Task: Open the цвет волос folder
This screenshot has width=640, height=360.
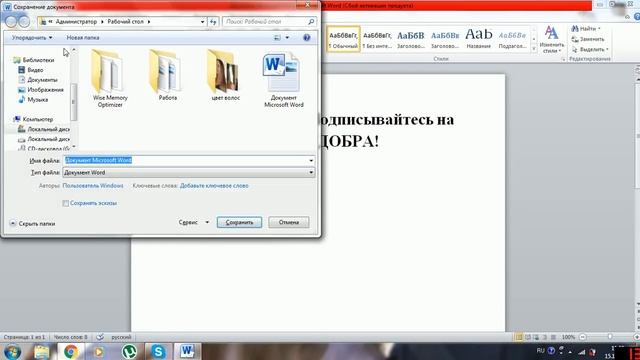Action: 225,75
